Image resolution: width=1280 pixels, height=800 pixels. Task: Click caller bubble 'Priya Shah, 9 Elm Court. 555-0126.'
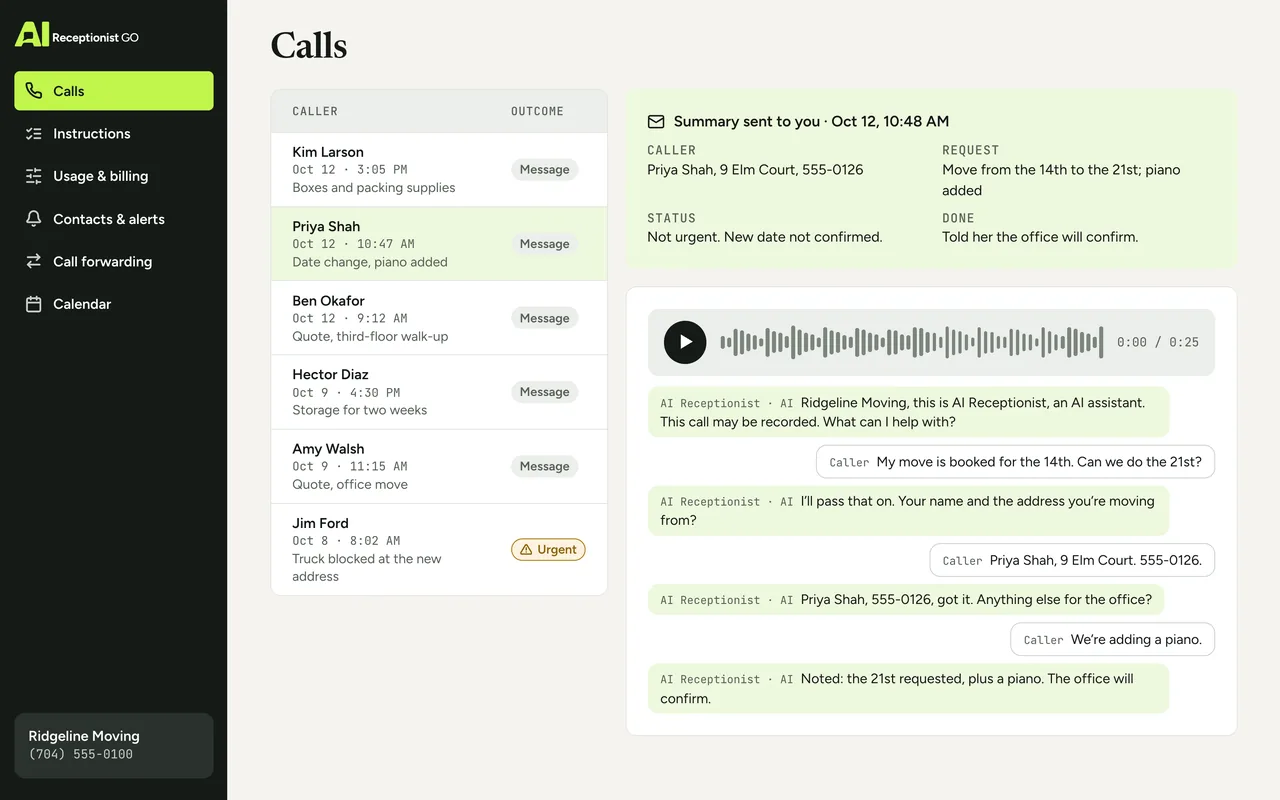pyautogui.click(x=1072, y=560)
